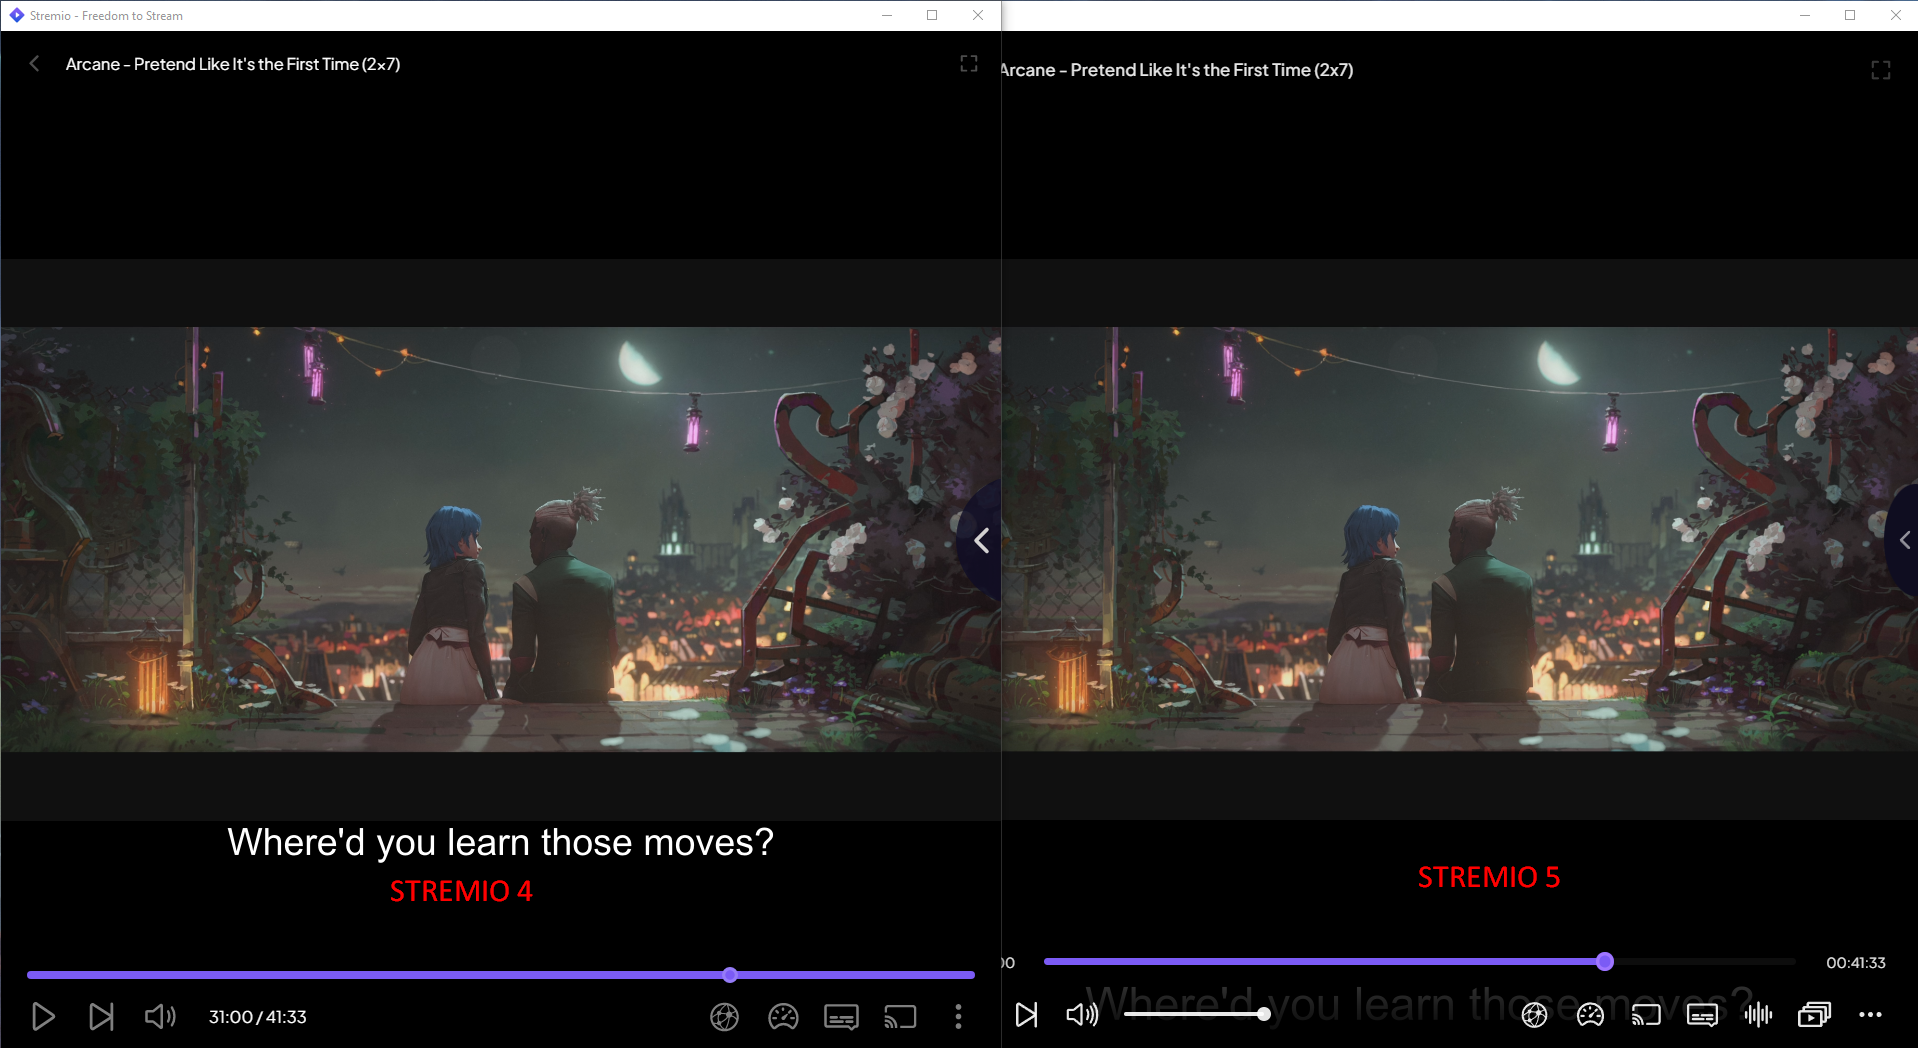1918x1048 pixels.
Task: Click Stremio 5 episode title text
Action: point(1177,70)
